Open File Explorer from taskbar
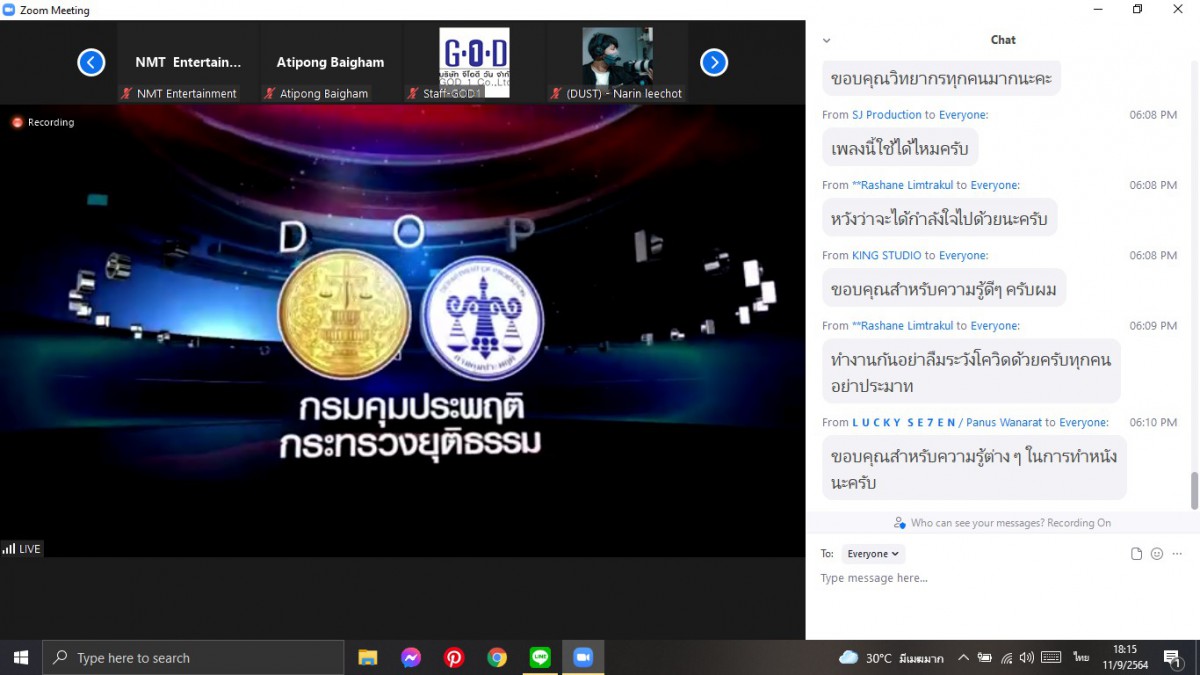 pos(368,658)
